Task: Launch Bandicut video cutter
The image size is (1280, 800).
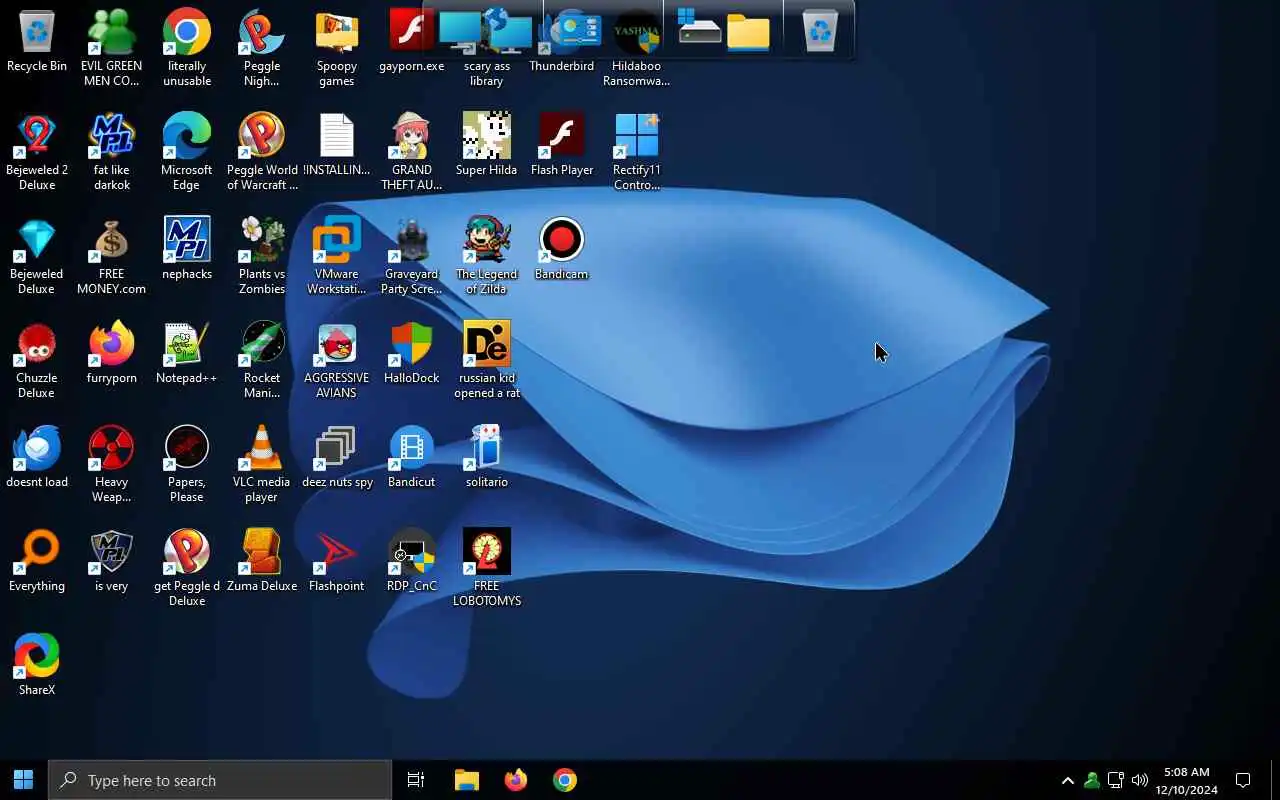Action: click(412, 456)
